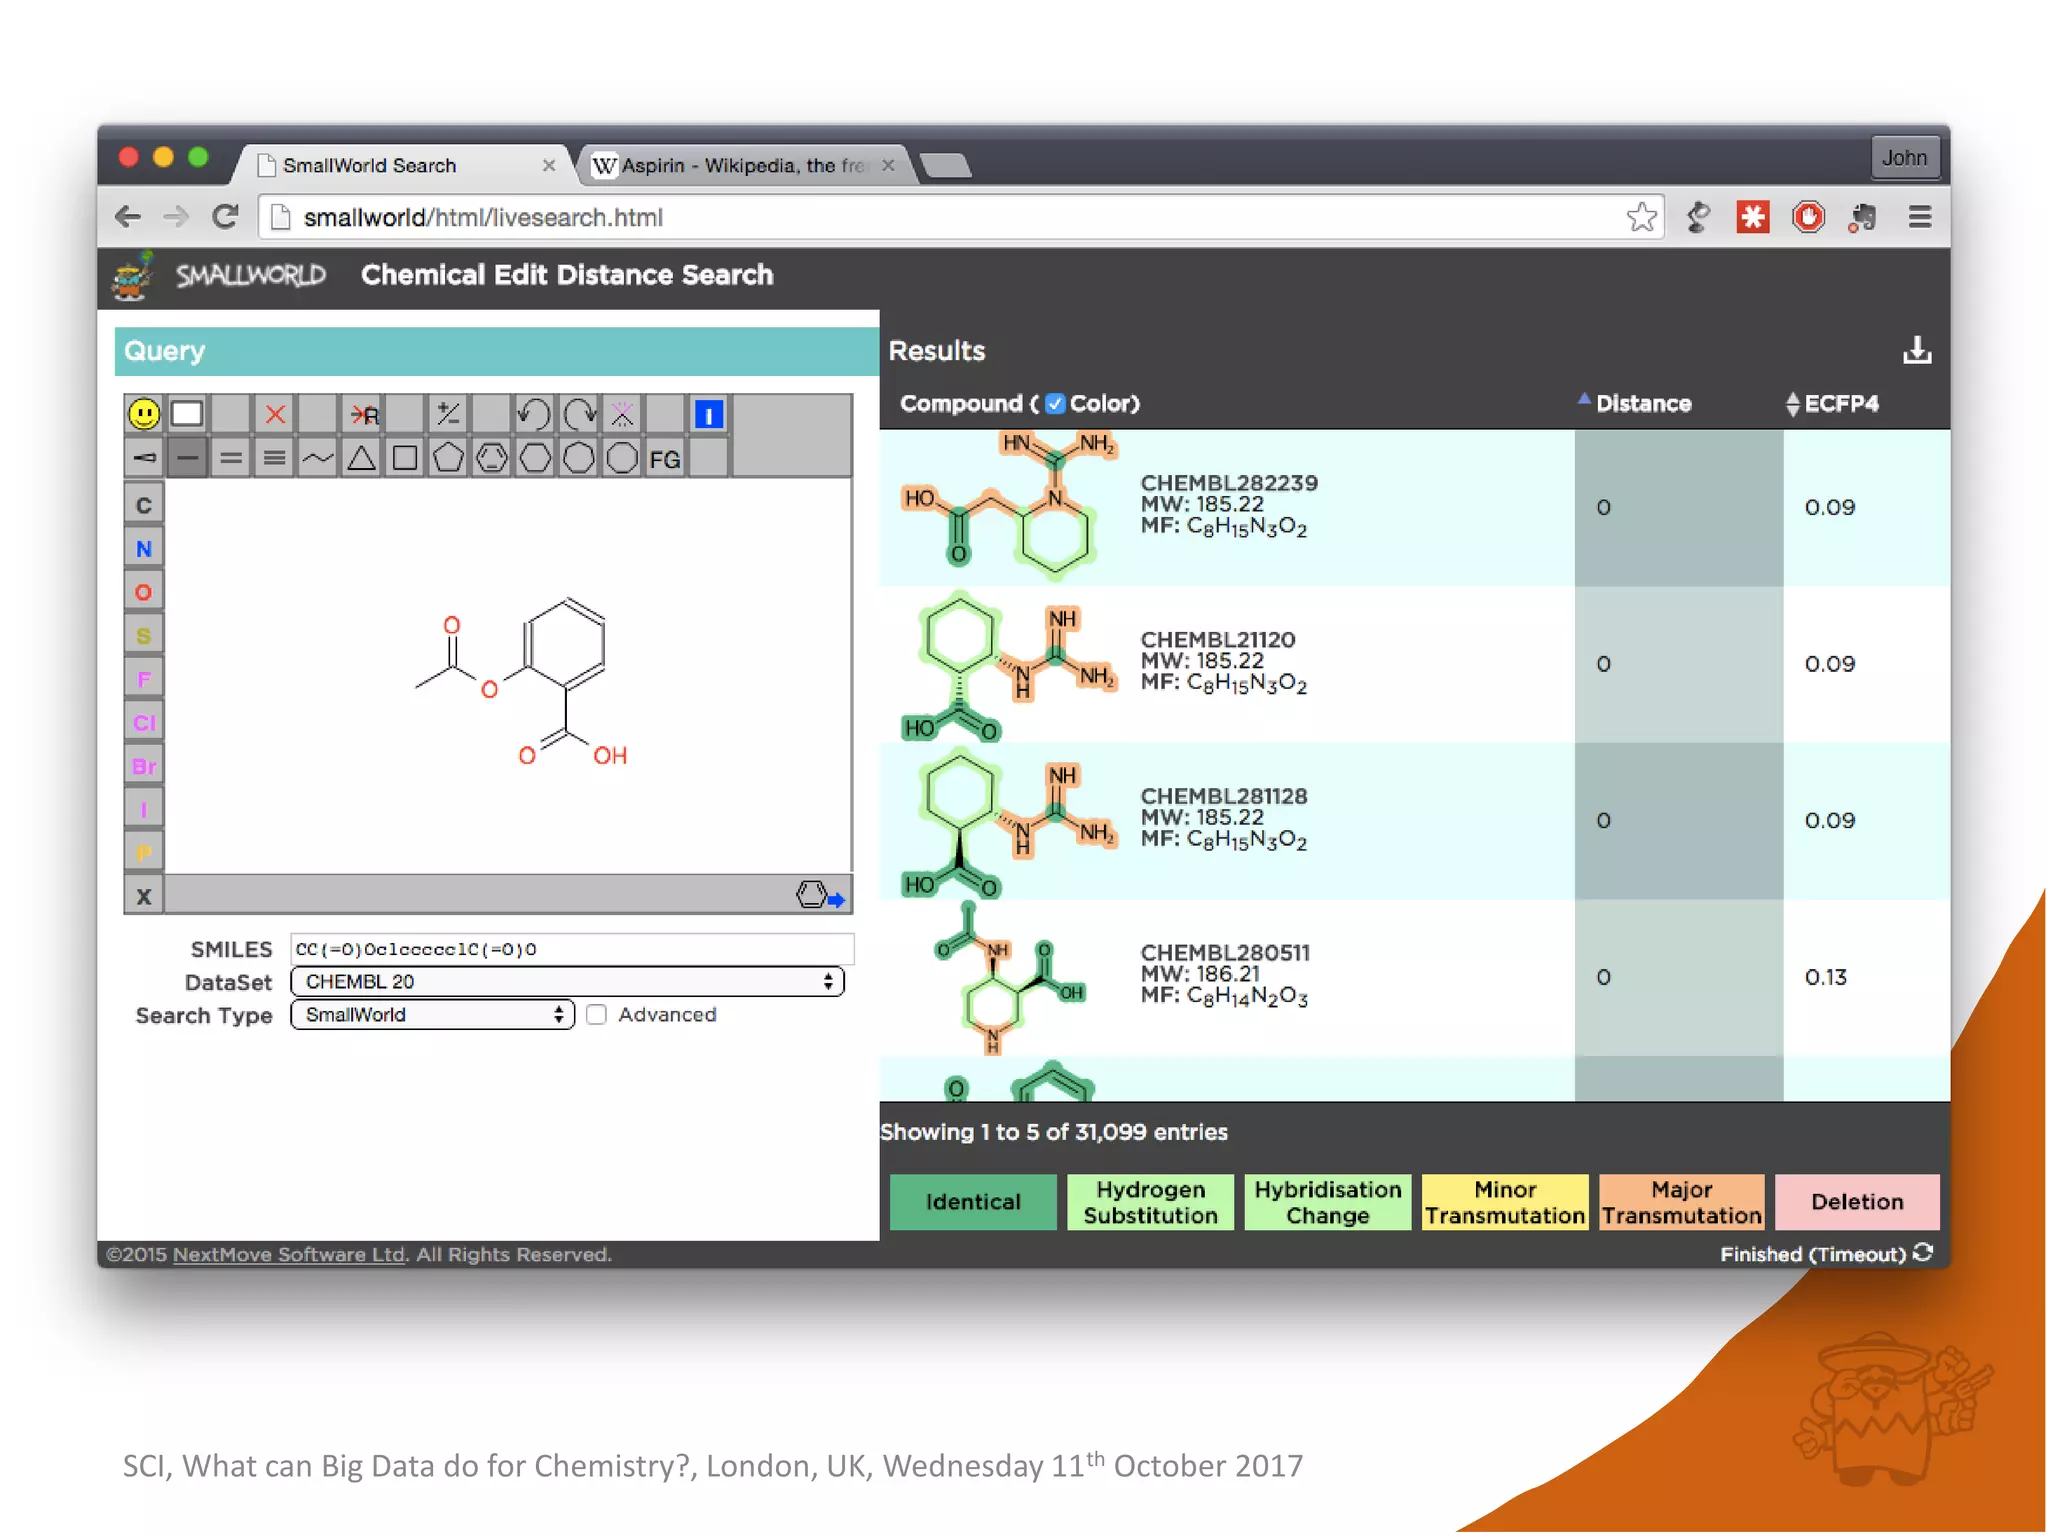
Task: Click the FG functional groups button
Action: pyautogui.click(x=665, y=459)
